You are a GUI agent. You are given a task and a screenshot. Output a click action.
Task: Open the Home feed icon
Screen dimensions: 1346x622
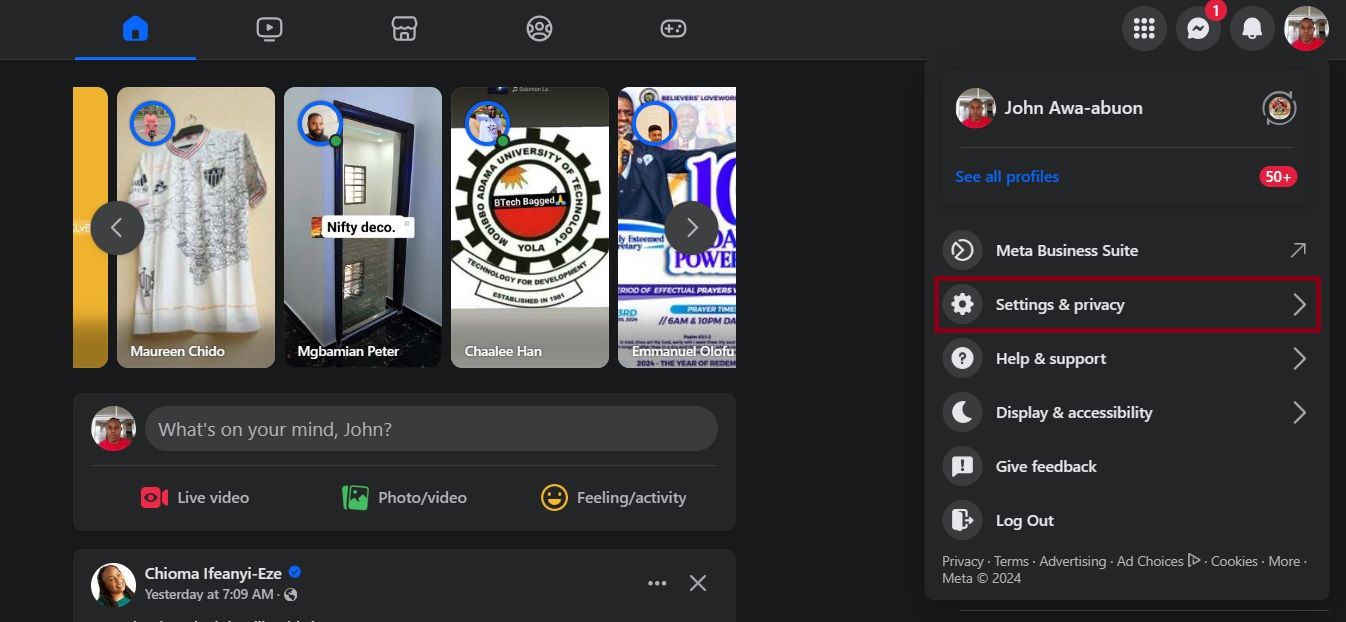click(135, 29)
